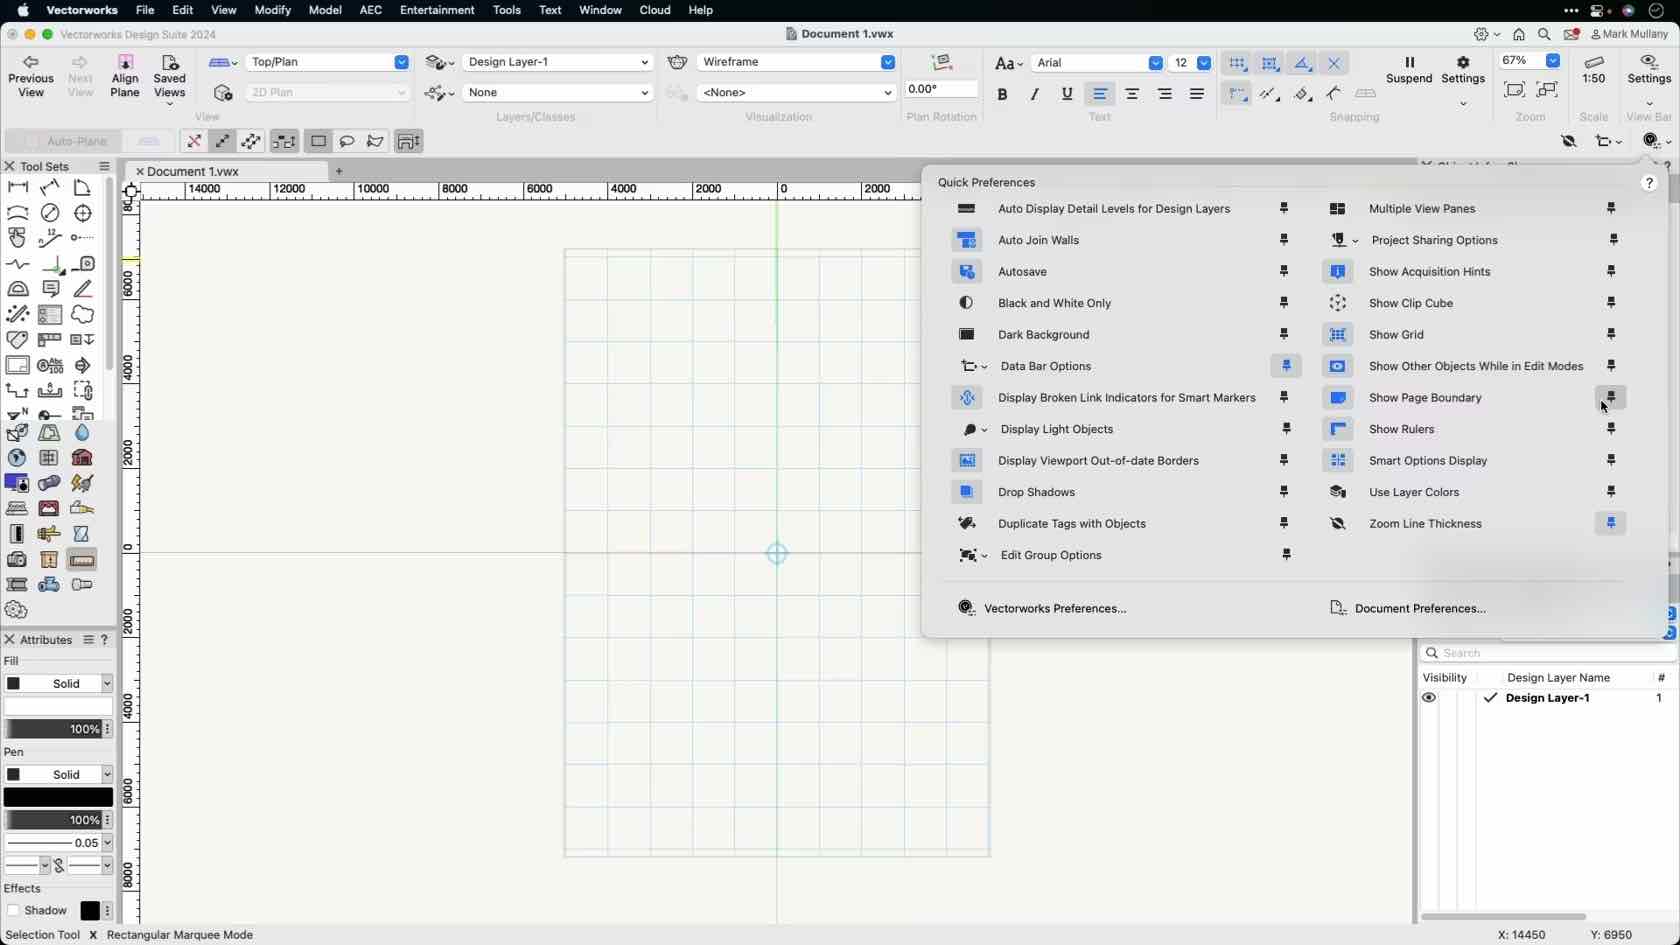Pin Show Grid to toolbar

pyautogui.click(x=1611, y=334)
